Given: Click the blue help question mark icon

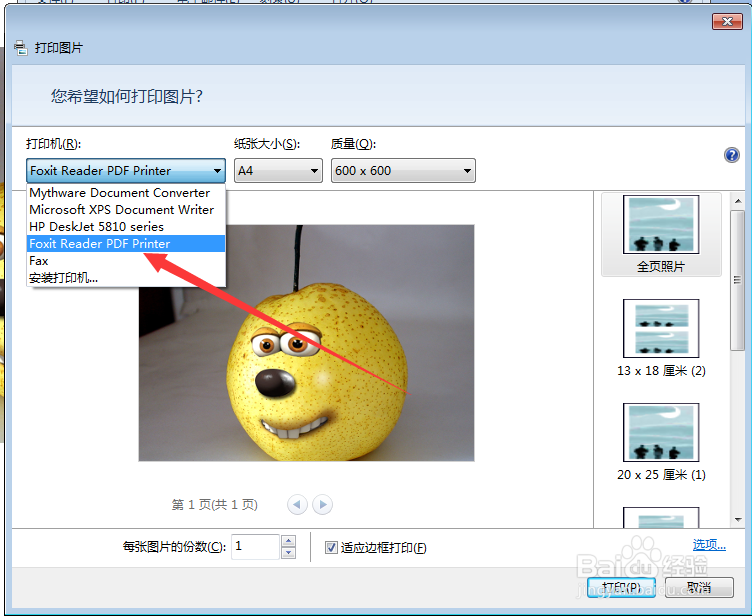Looking at the screenshot, I should [x=731, y=155].
